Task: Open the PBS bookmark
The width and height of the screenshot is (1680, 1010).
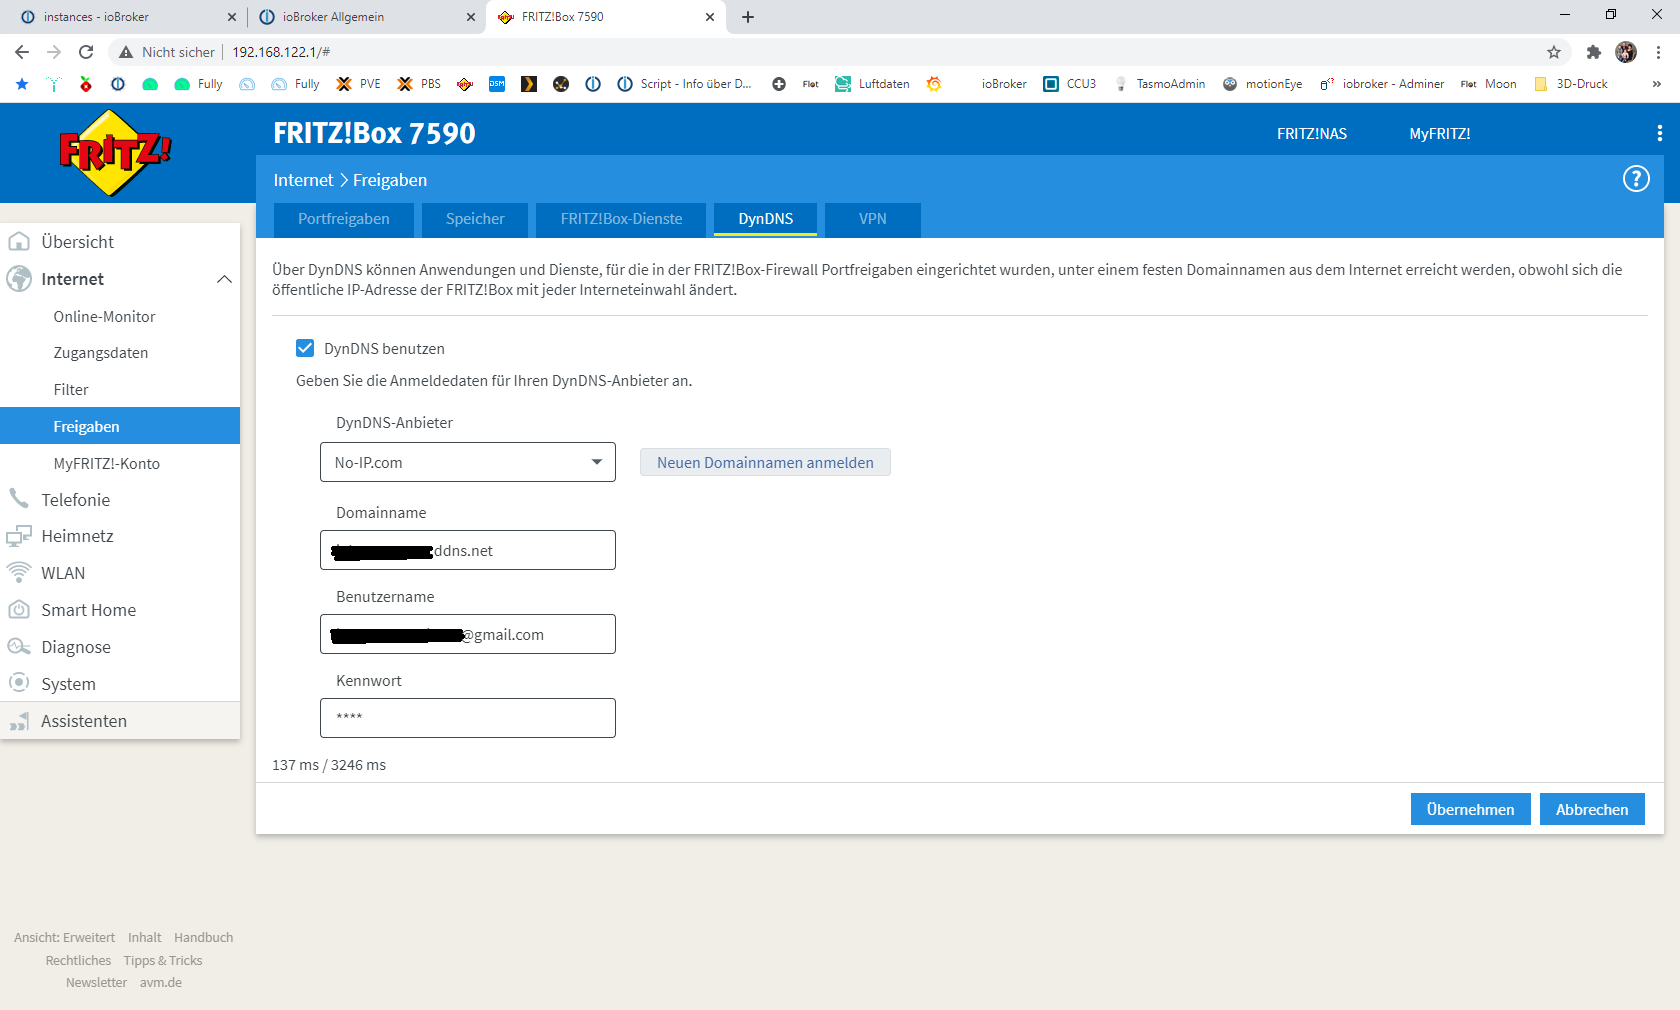Action: (419, 84)
